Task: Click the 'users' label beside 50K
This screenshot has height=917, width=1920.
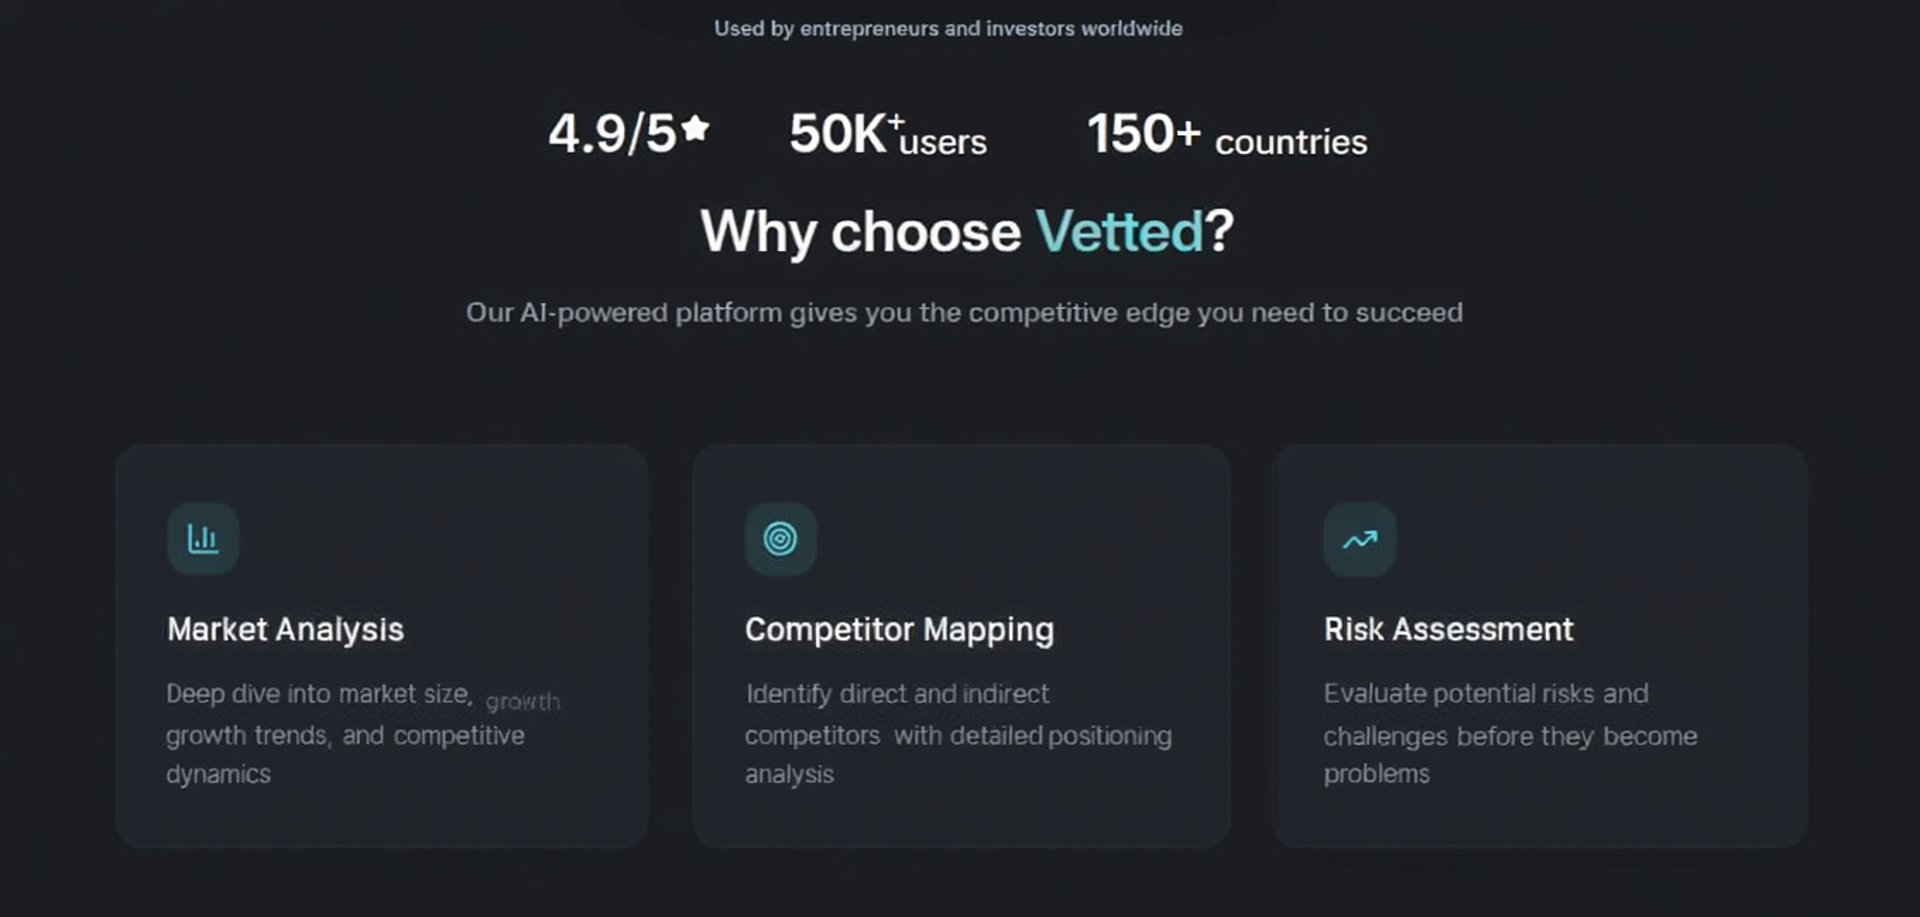Action: [x=943, y=143]
